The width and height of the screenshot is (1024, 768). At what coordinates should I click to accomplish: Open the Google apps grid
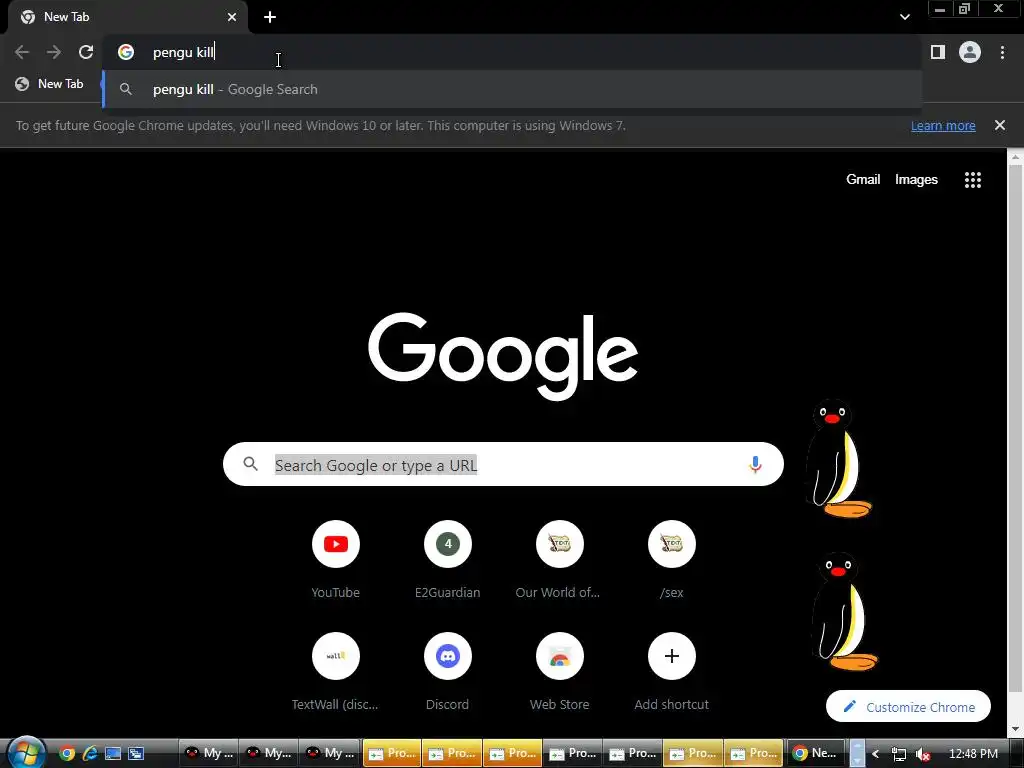click(973, 180)
